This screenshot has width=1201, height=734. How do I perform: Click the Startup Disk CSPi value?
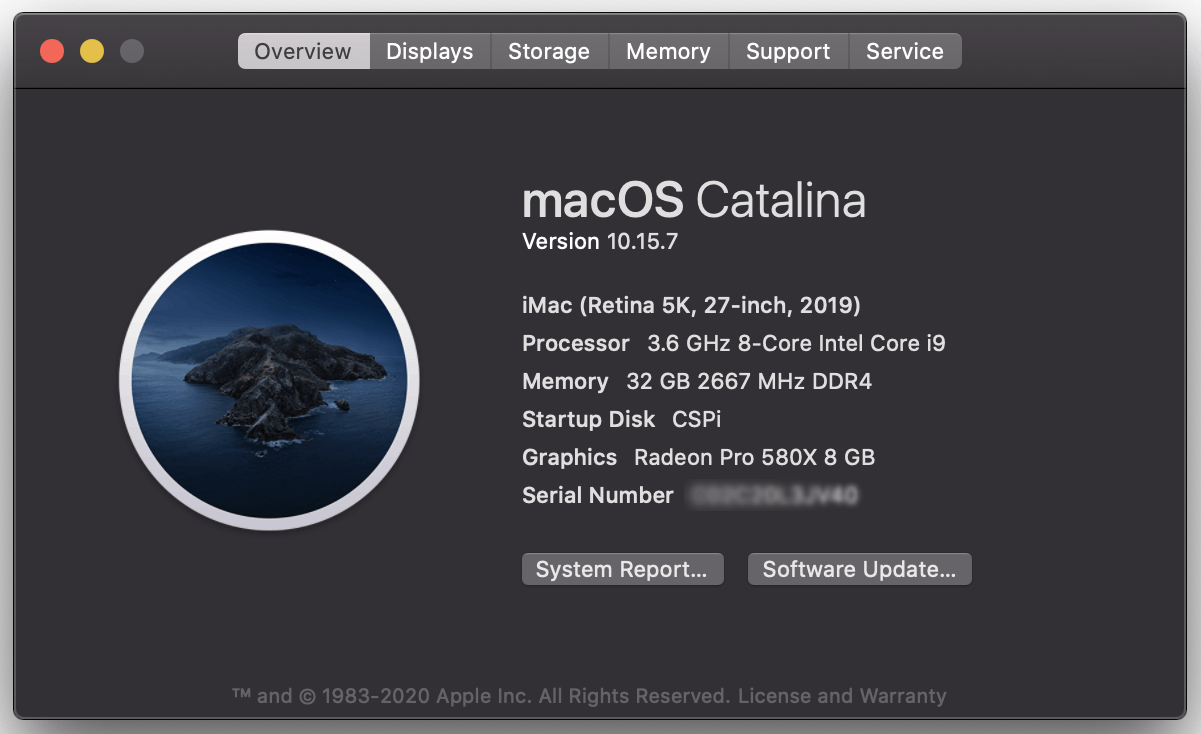(696, 419)
